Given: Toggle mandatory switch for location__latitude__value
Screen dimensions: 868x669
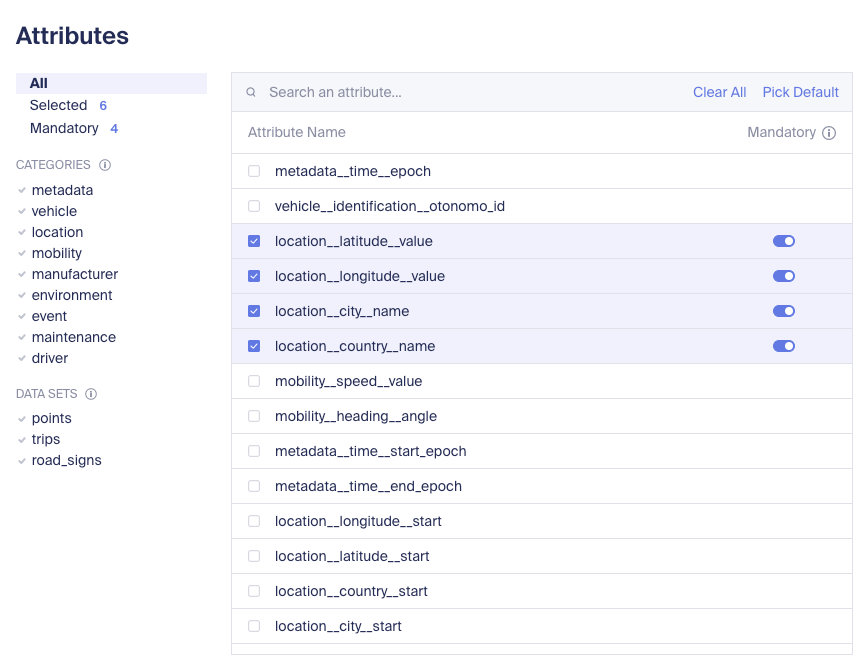Looking at the screenshot, I should 784,241.
